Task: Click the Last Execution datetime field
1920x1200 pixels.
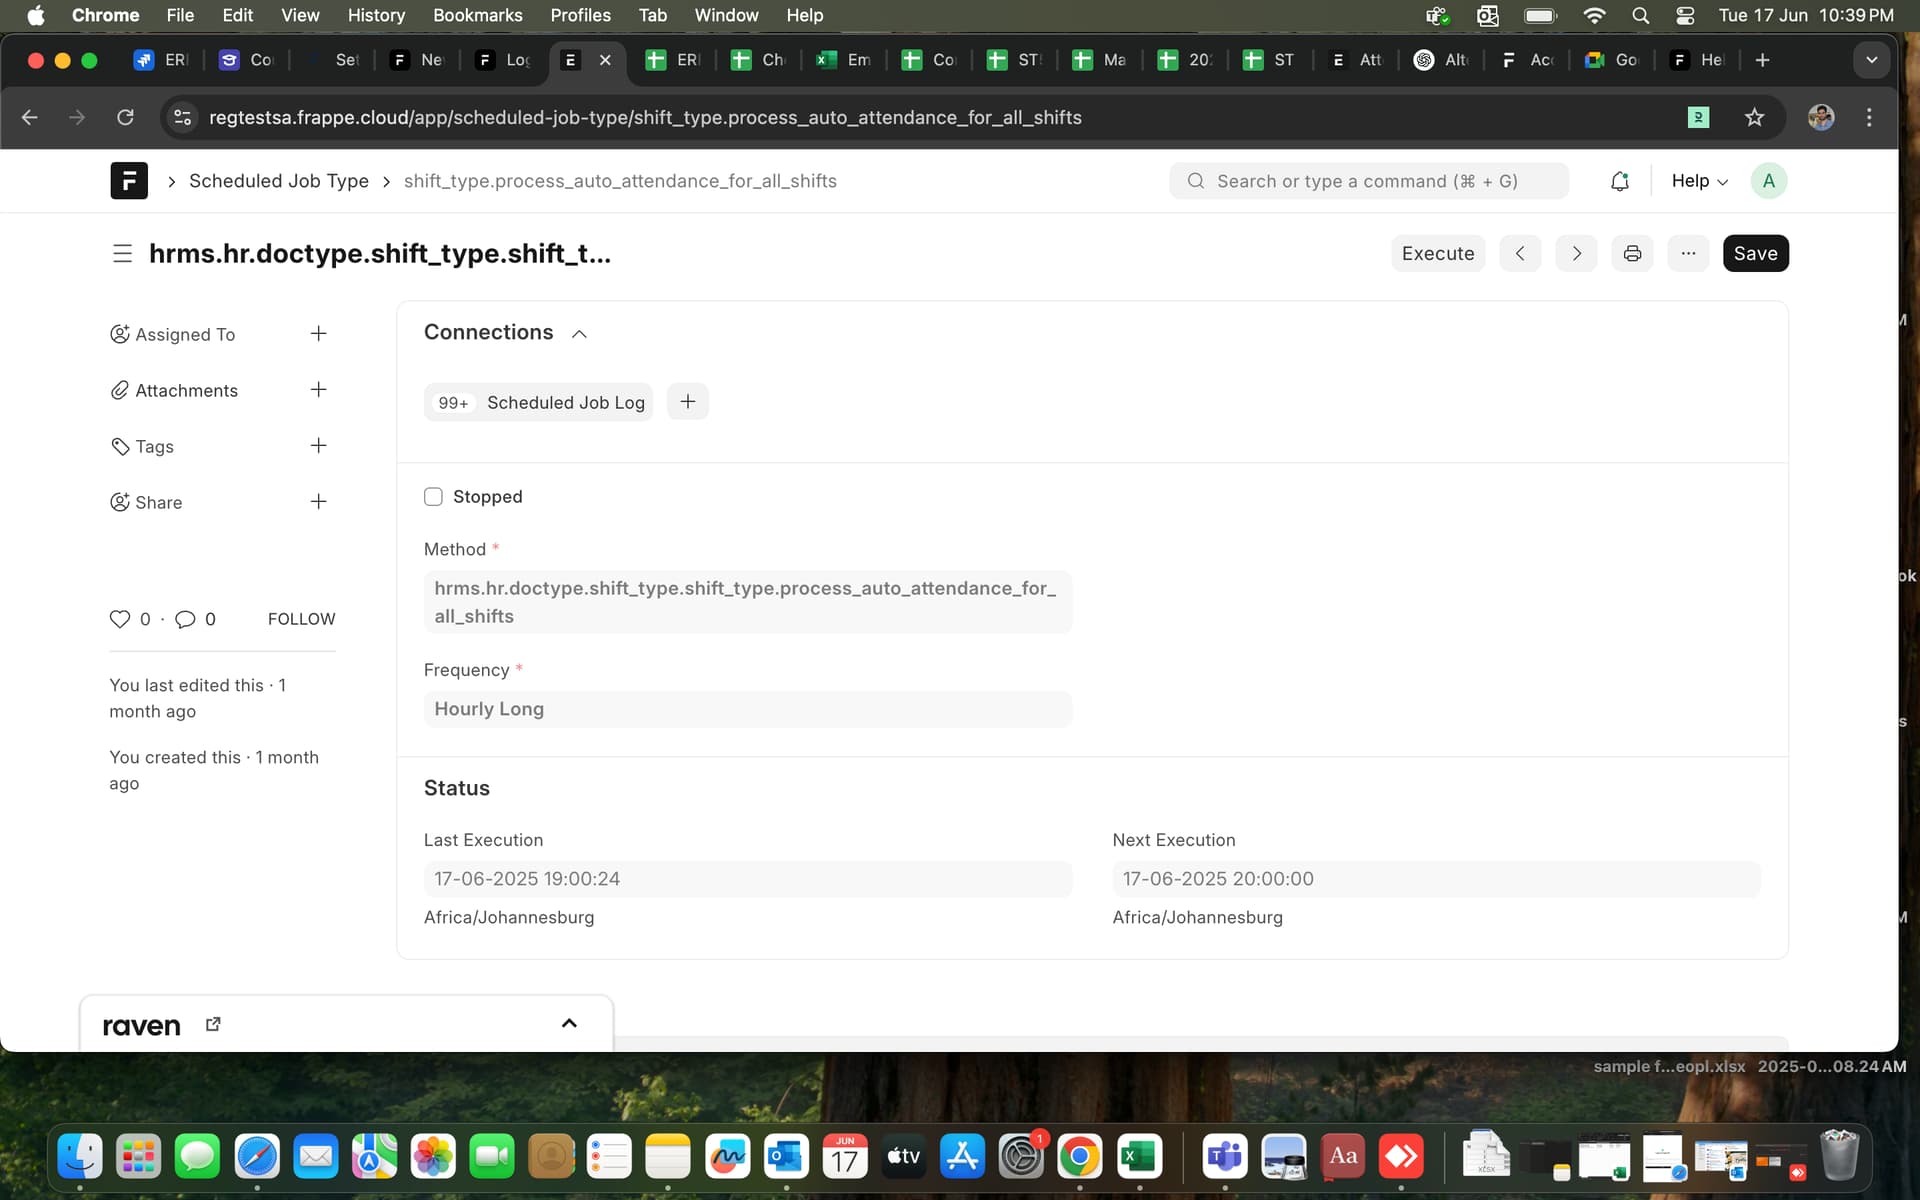Action: 748,879
